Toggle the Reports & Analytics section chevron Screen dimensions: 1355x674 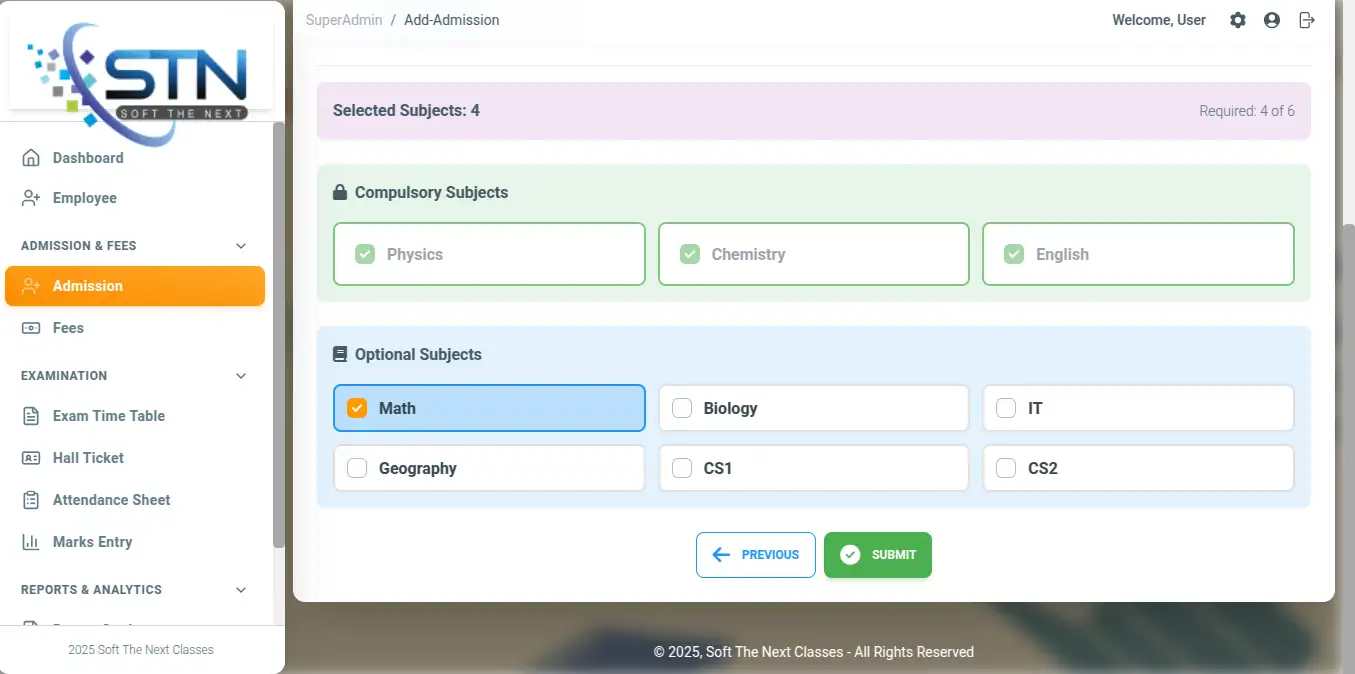tap(240, 590)
